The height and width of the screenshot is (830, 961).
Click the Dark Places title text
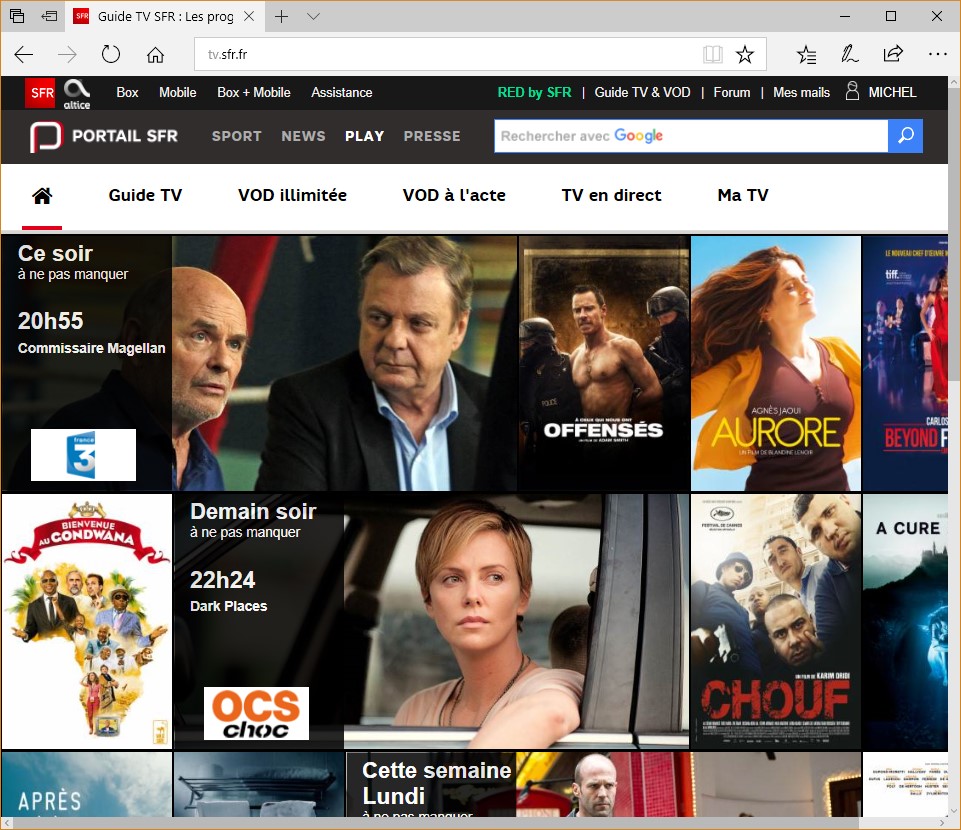pos(229,606)
